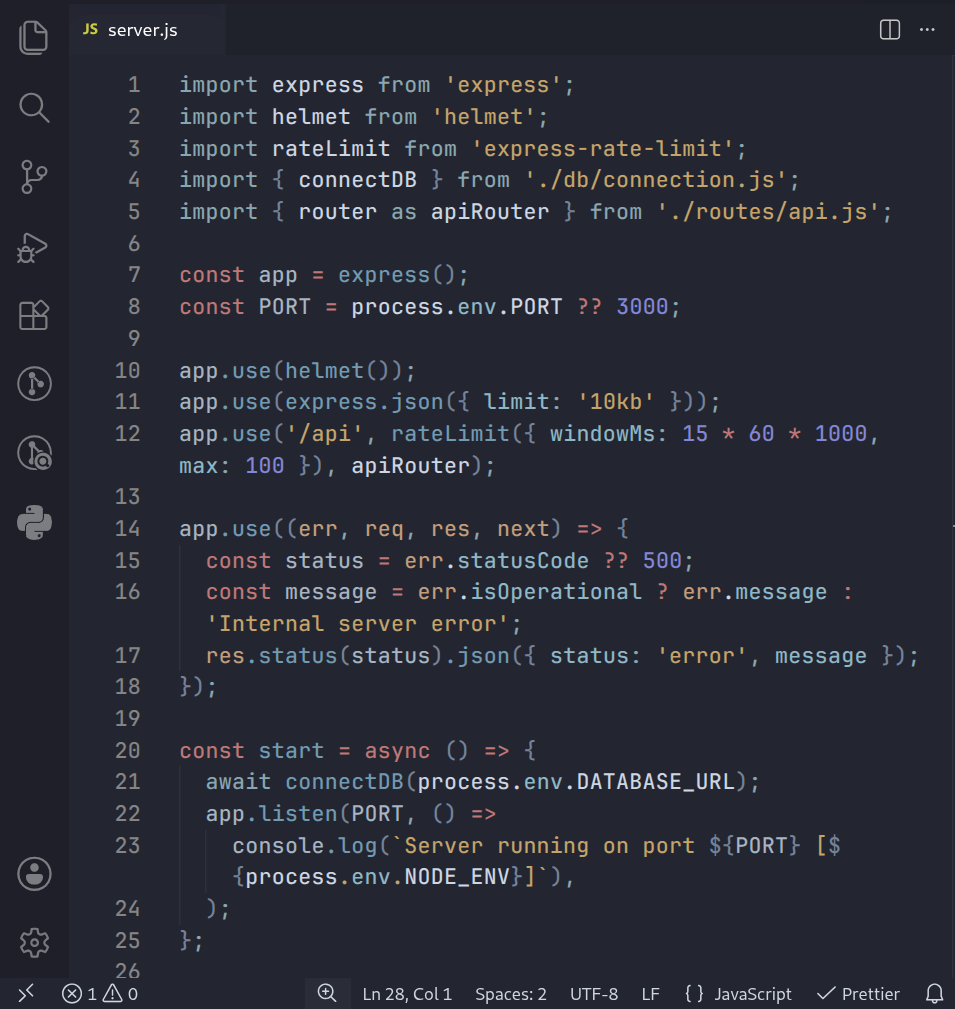Screen dimensions: 955x1009
Task: Open the Accounts menu
Action: 34,874
